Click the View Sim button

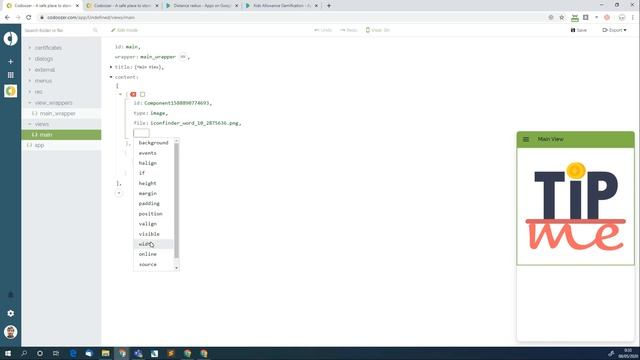point(378,30)
